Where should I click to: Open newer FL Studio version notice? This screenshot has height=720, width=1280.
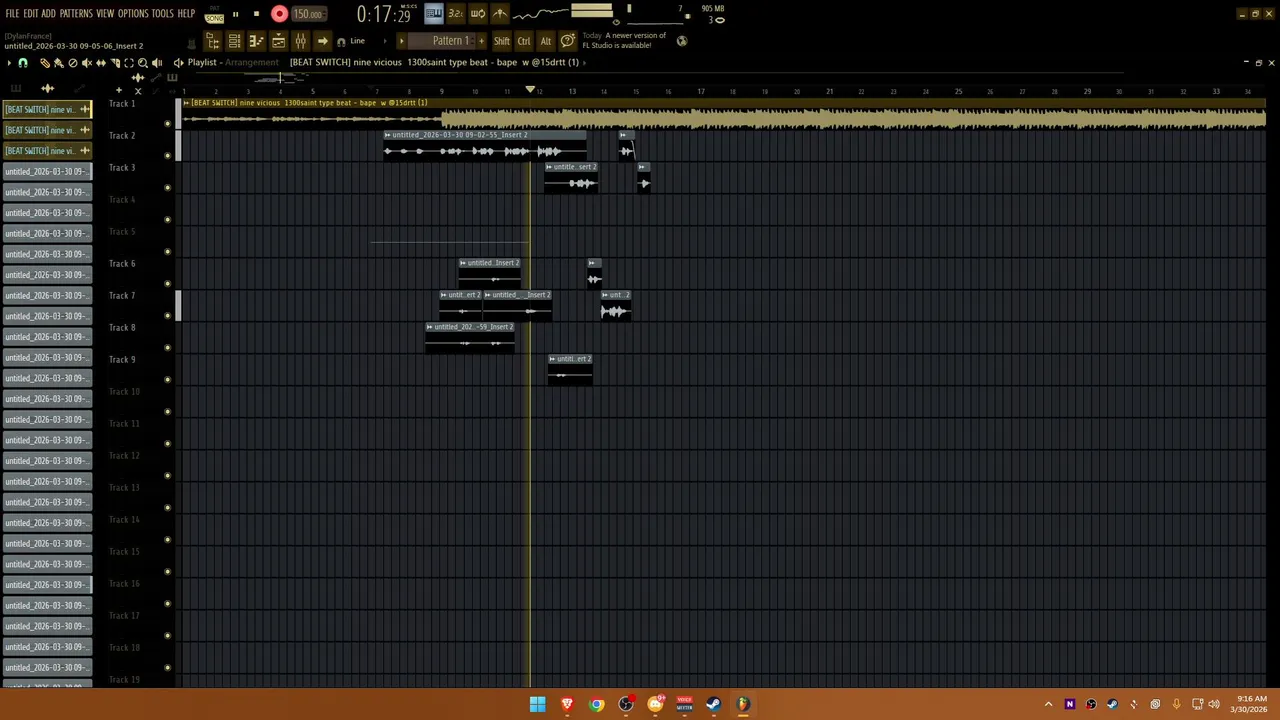point(625,41)
